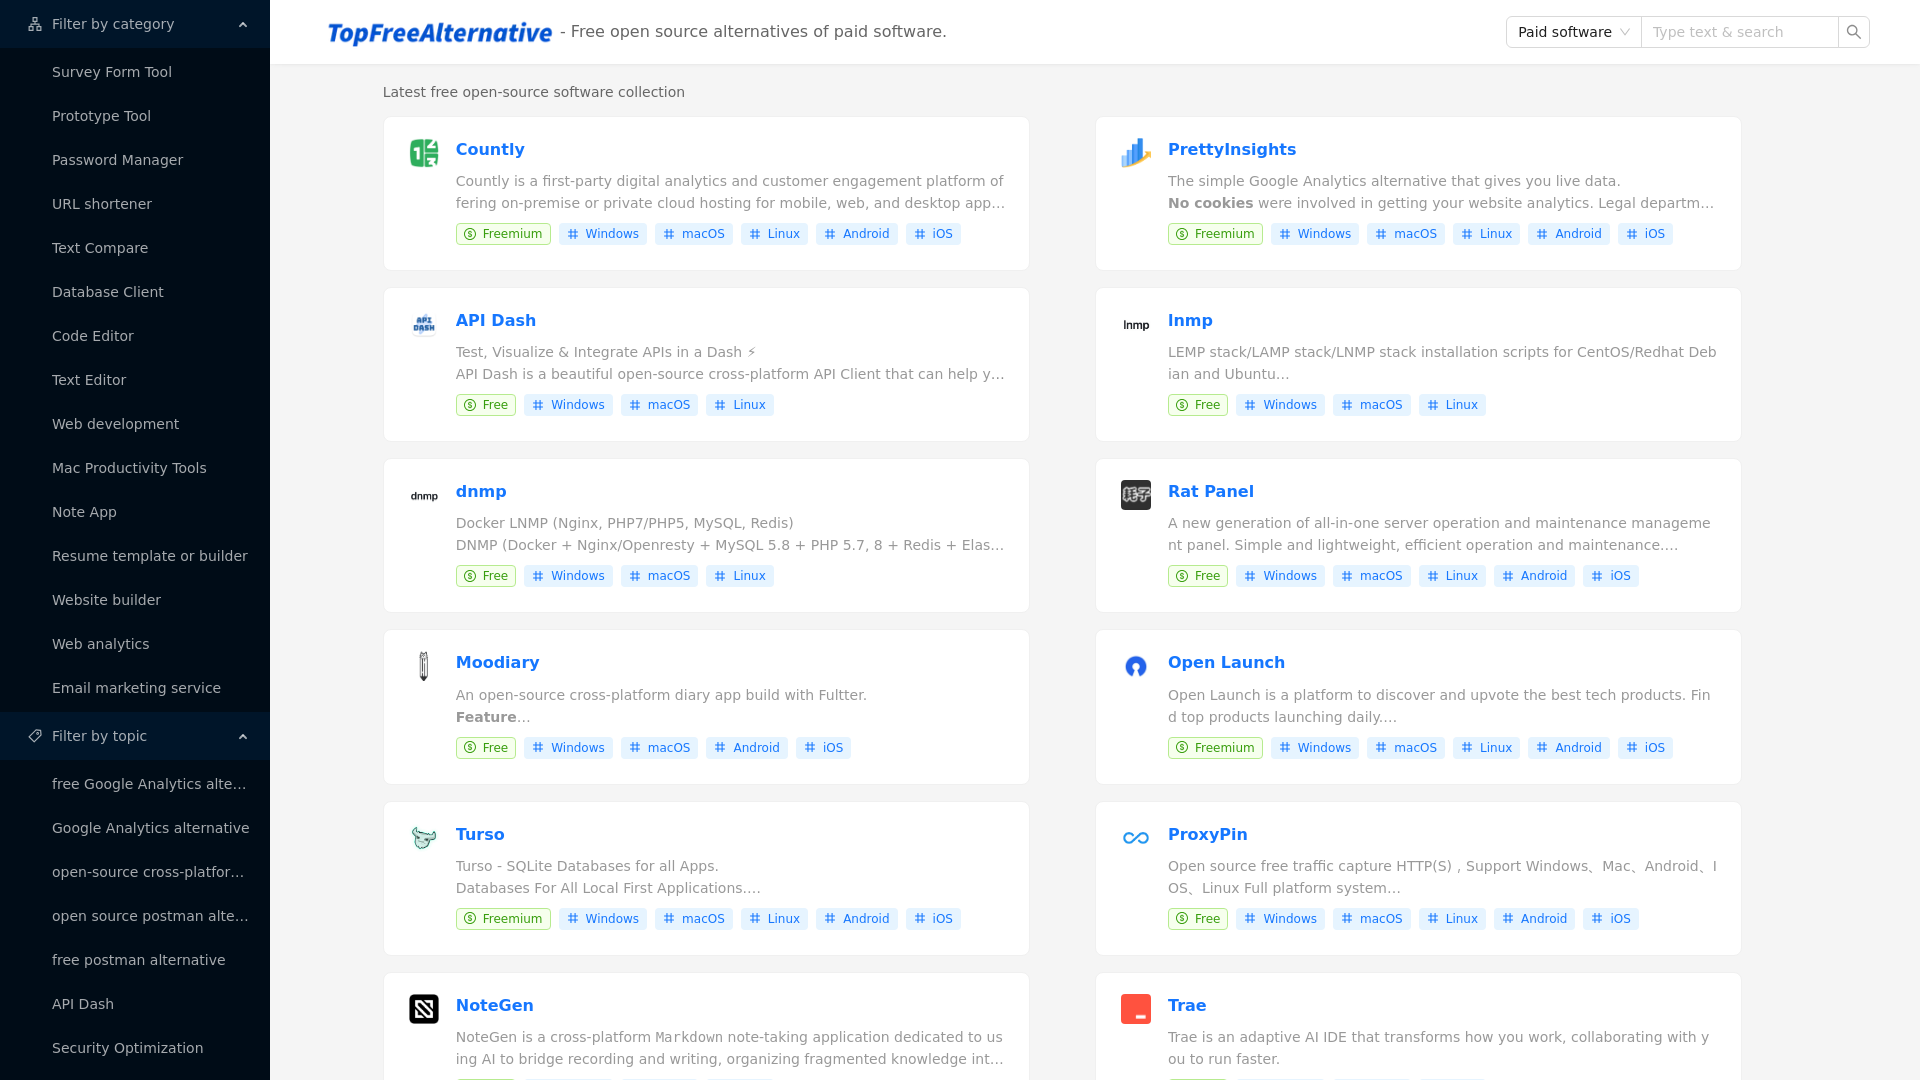Click the Countly app logo icon

coord(424,153)
